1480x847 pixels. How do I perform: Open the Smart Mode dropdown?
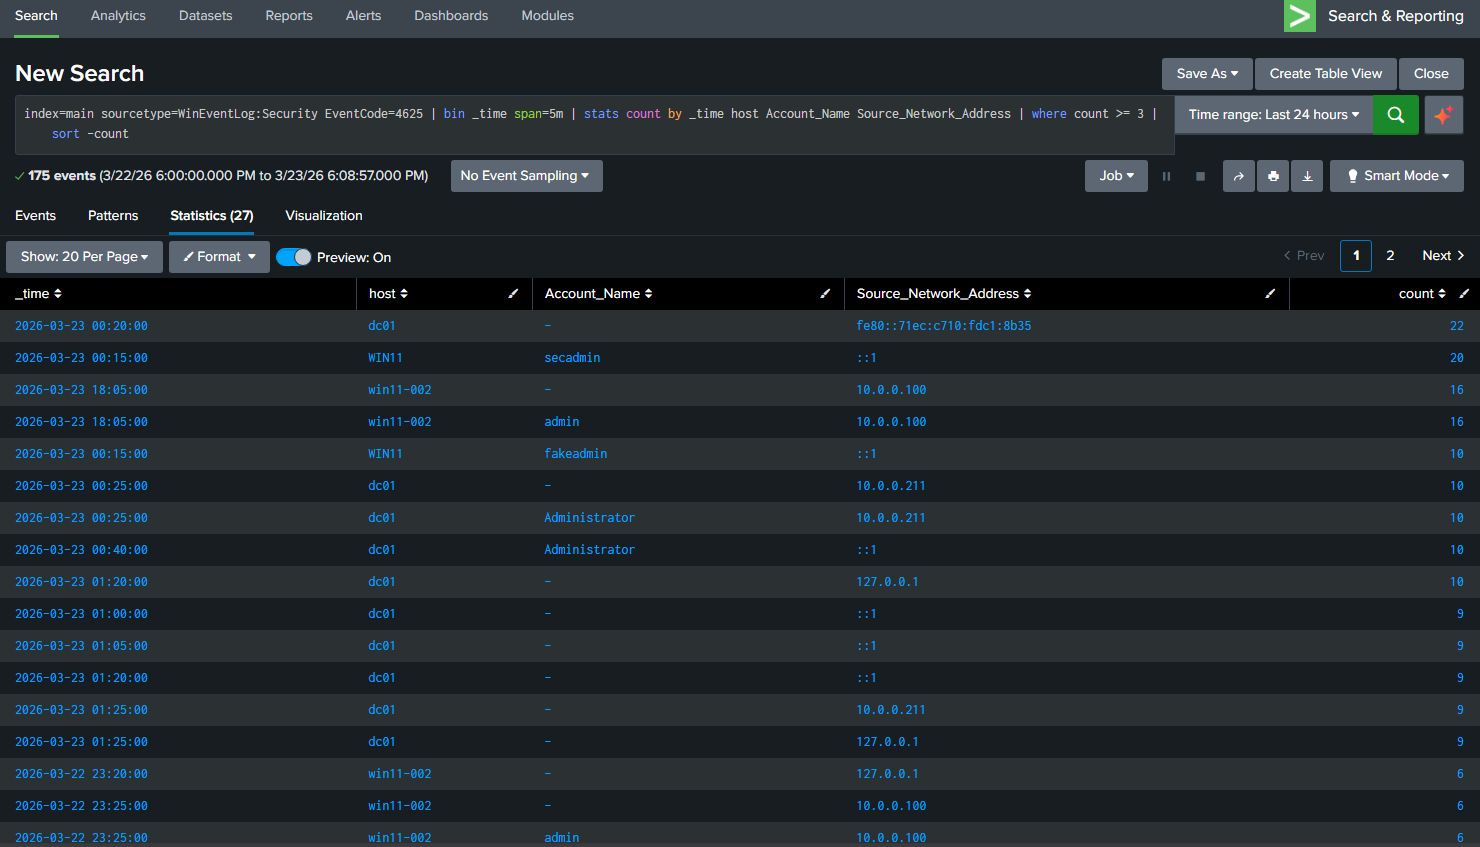pos(1396,176)
